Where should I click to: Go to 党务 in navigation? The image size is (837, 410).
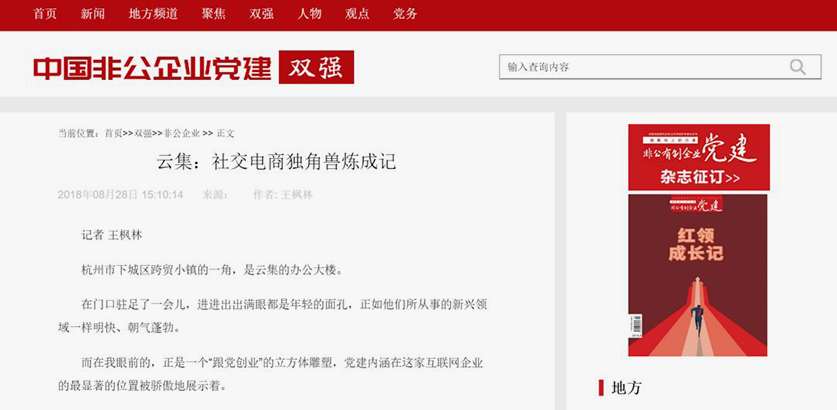(405, 14)
